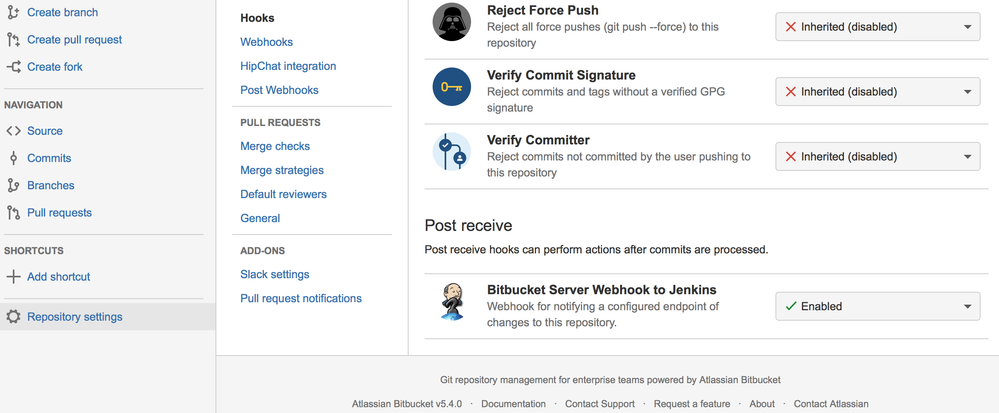
Task: Open Merge checks settings
Action: (275, 146)
